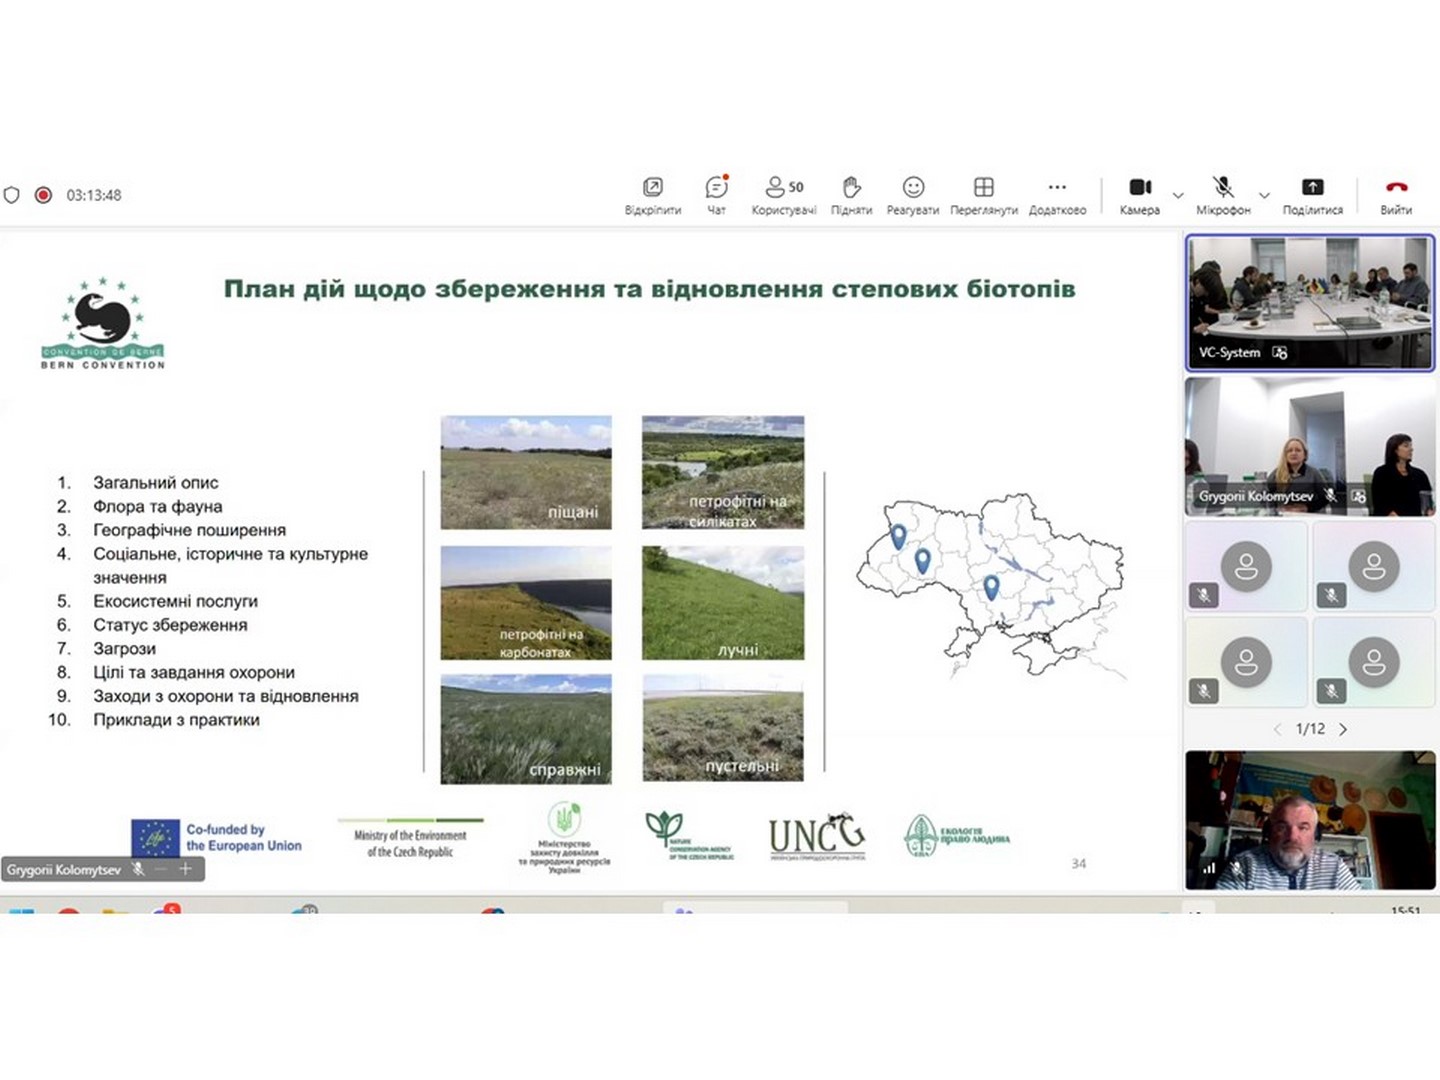The height and width of the screenshot is (1080, 1440).
Task: Go to previous page of participant tiles
Action: click(1277, 729)
